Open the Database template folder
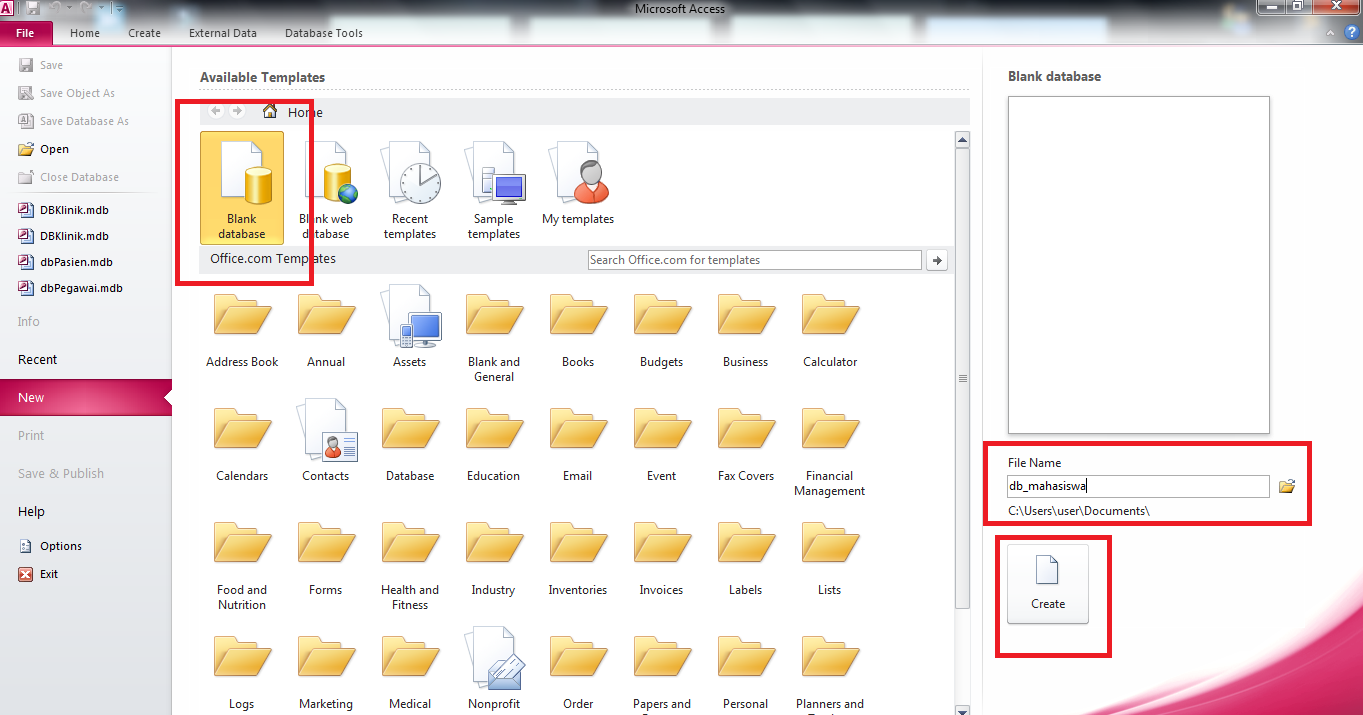 pos(410,443)
